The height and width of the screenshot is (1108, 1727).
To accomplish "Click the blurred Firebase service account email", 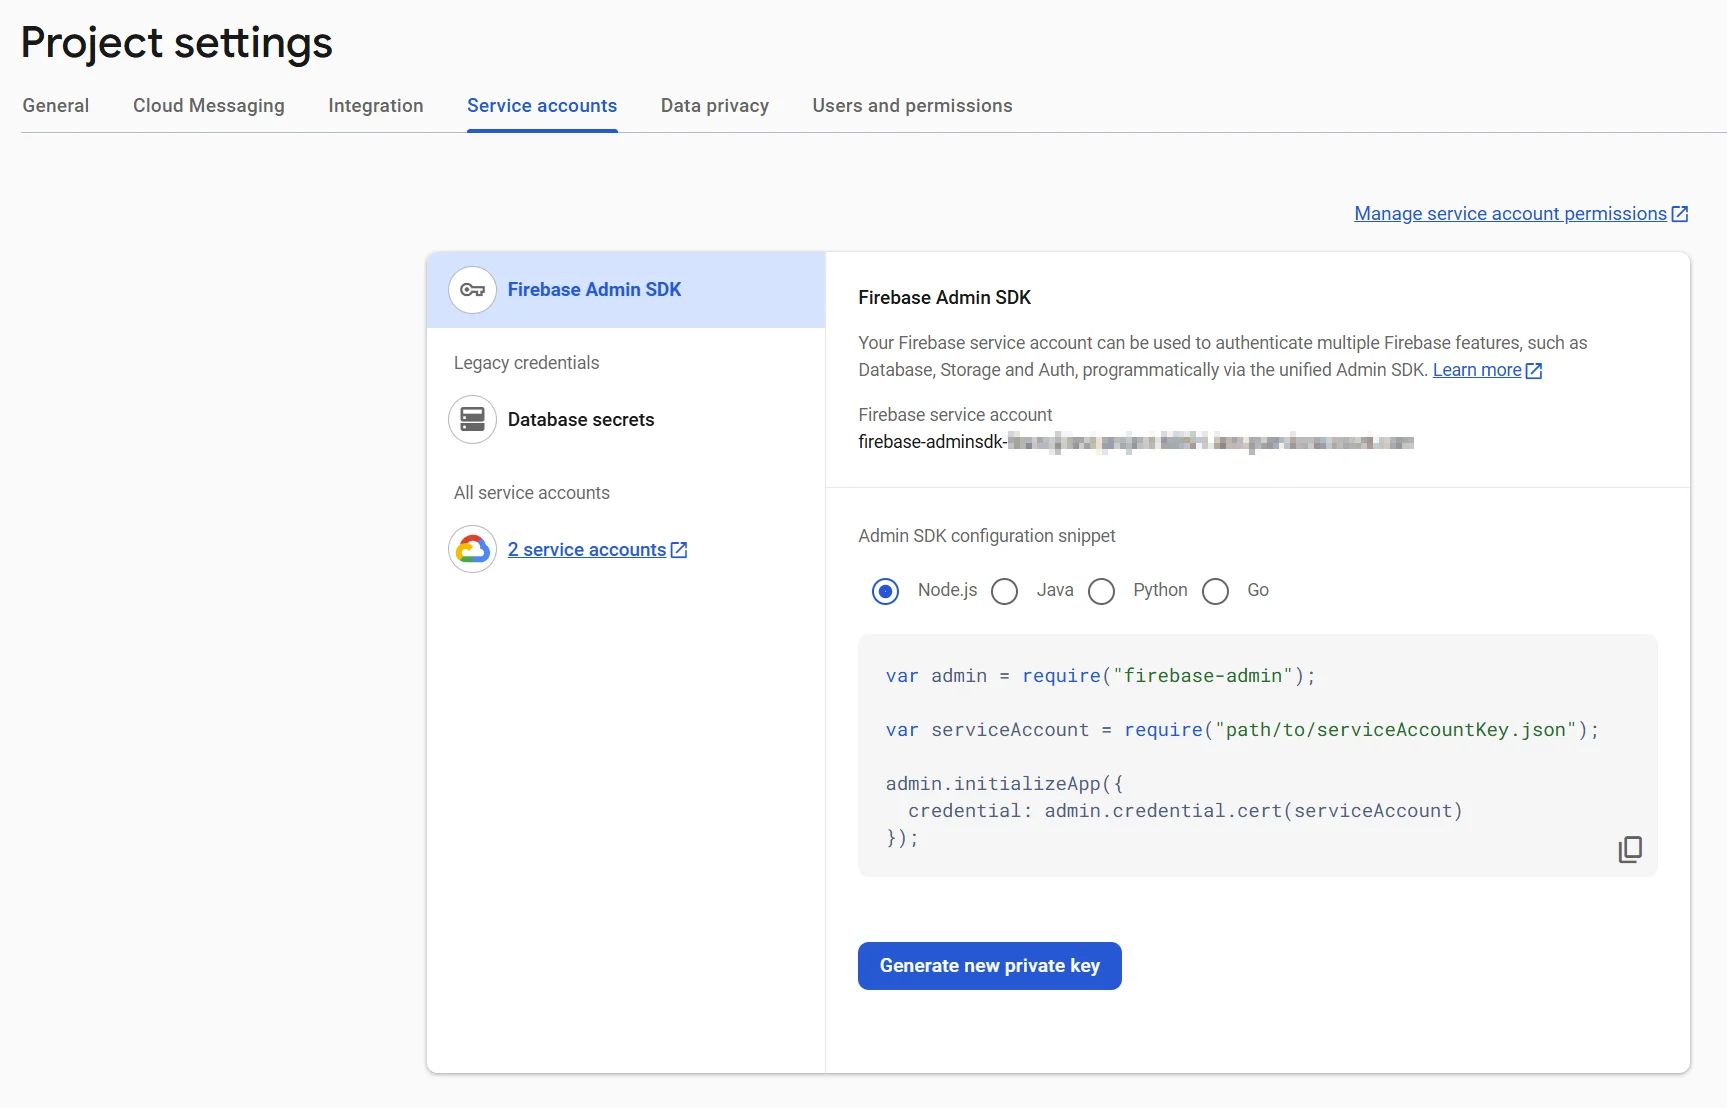I will click(x=1135, y=442).
